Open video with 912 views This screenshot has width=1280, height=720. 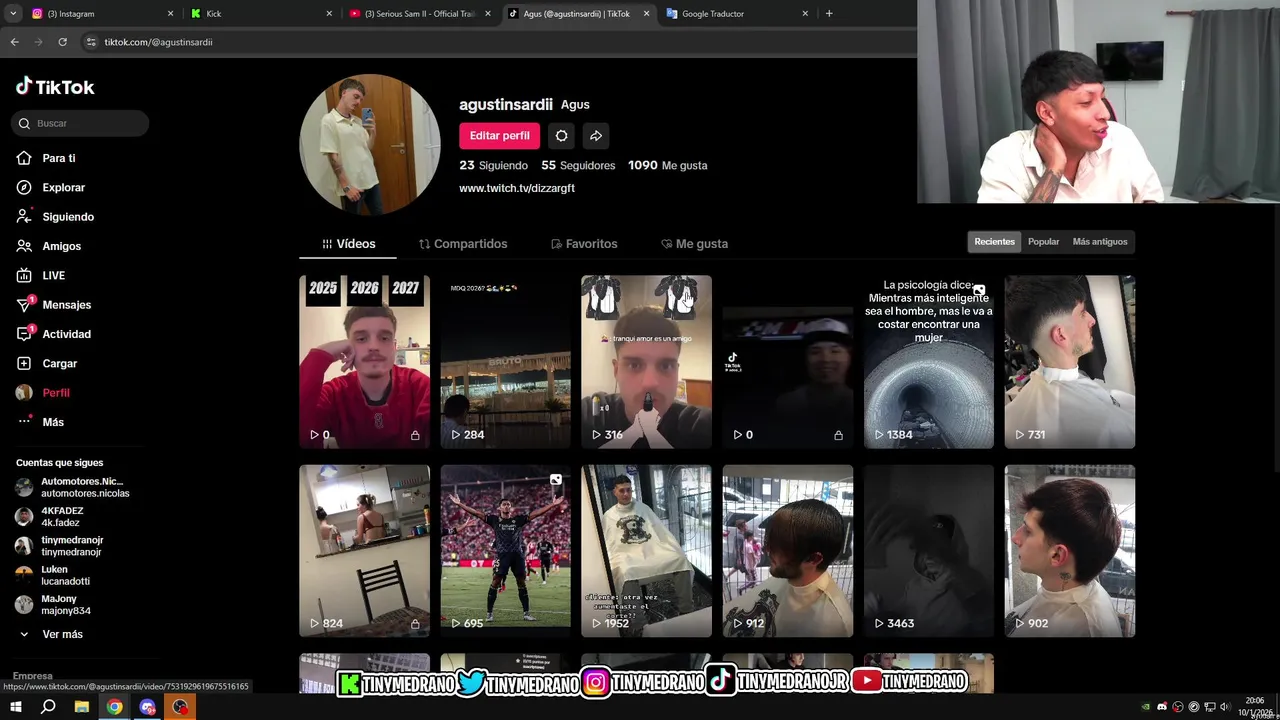(x=788, y=551)
